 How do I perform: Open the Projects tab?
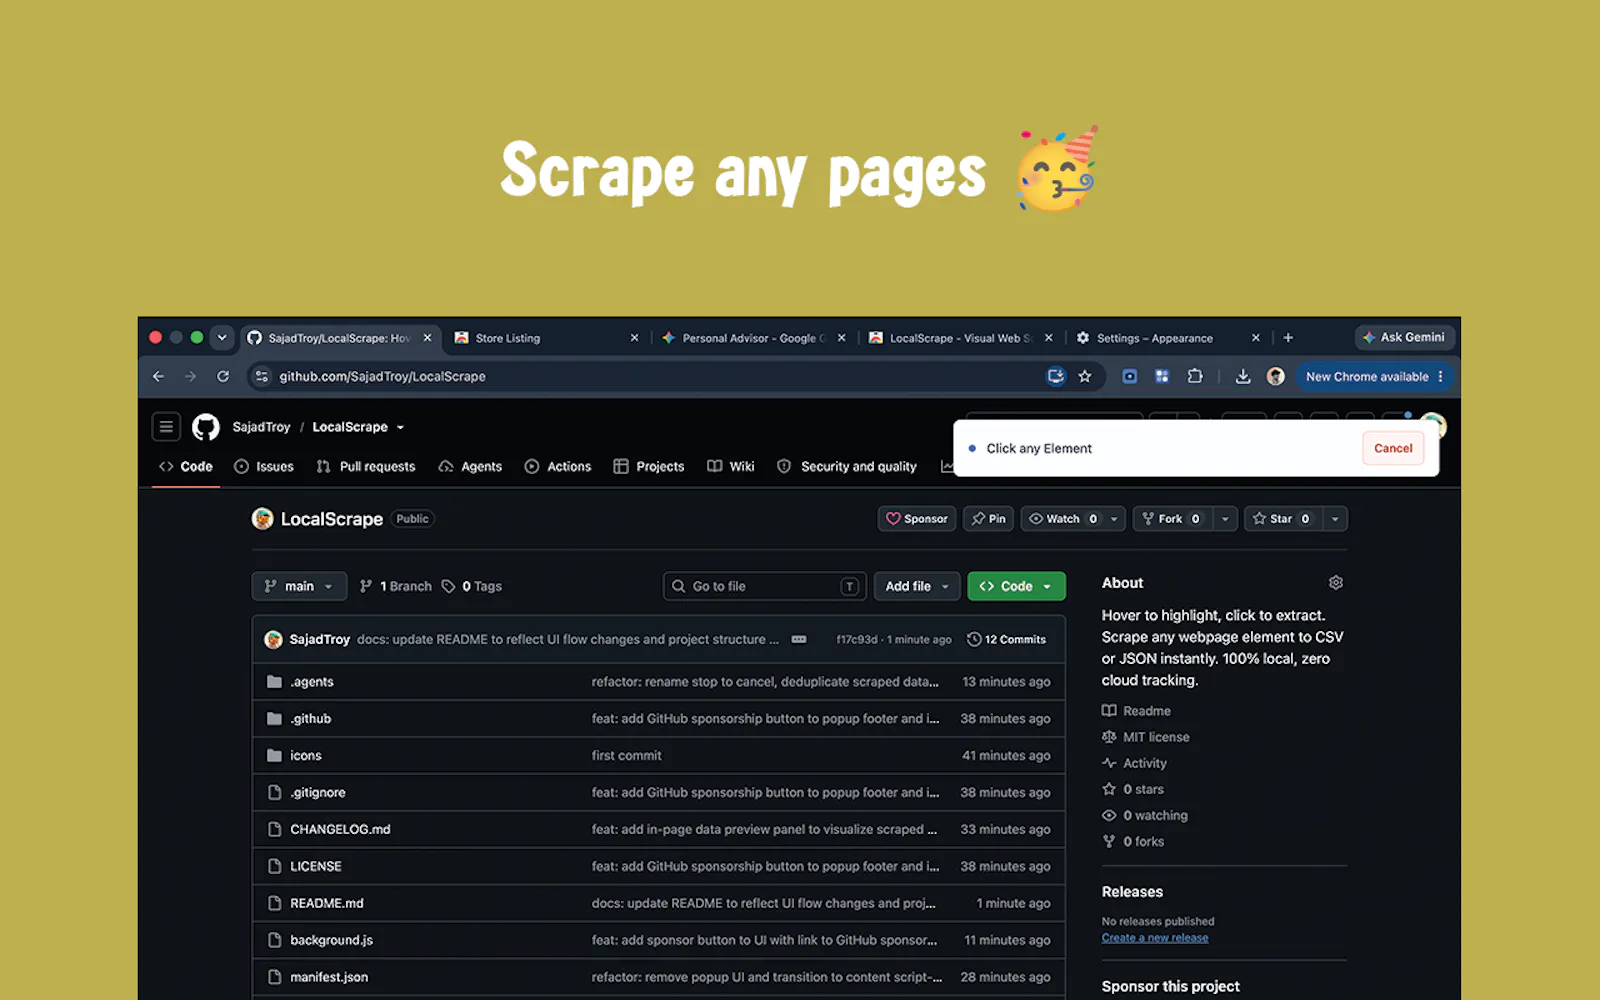(x=649, y=466)
